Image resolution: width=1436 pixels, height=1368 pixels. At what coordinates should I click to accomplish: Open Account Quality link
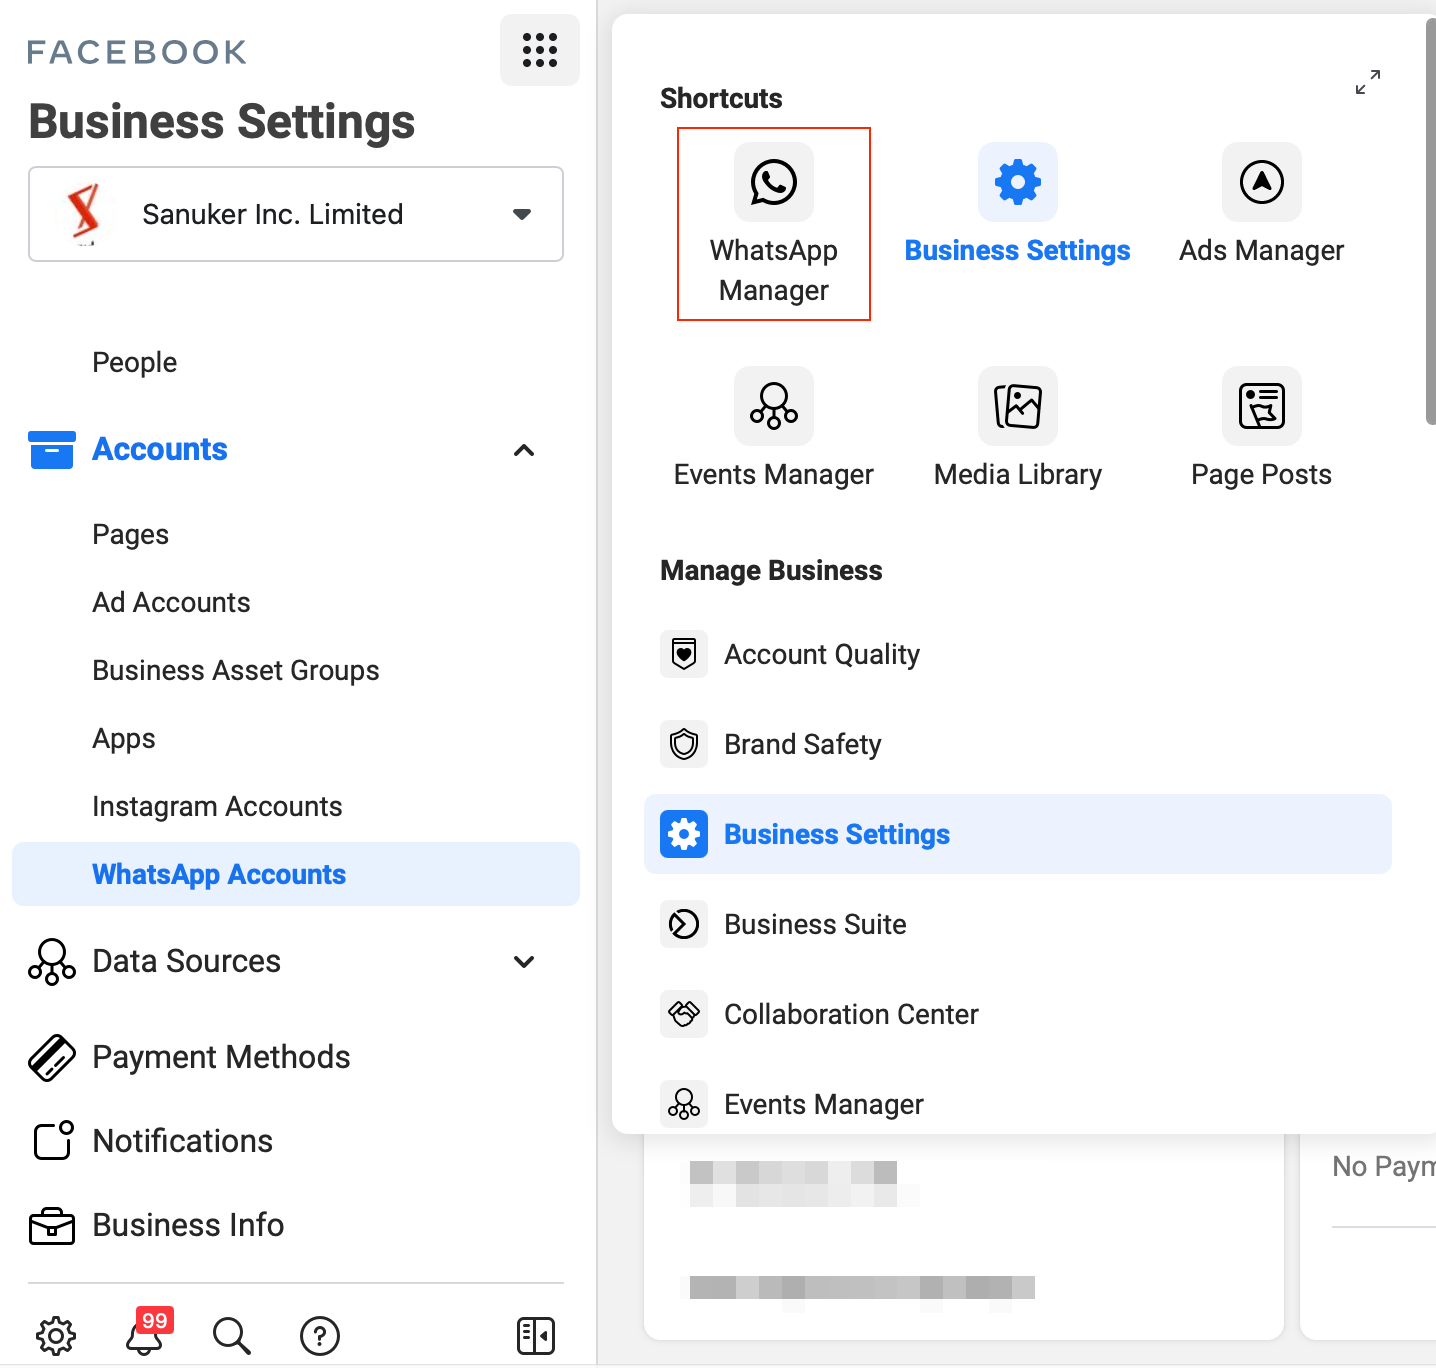coord(822,654)
